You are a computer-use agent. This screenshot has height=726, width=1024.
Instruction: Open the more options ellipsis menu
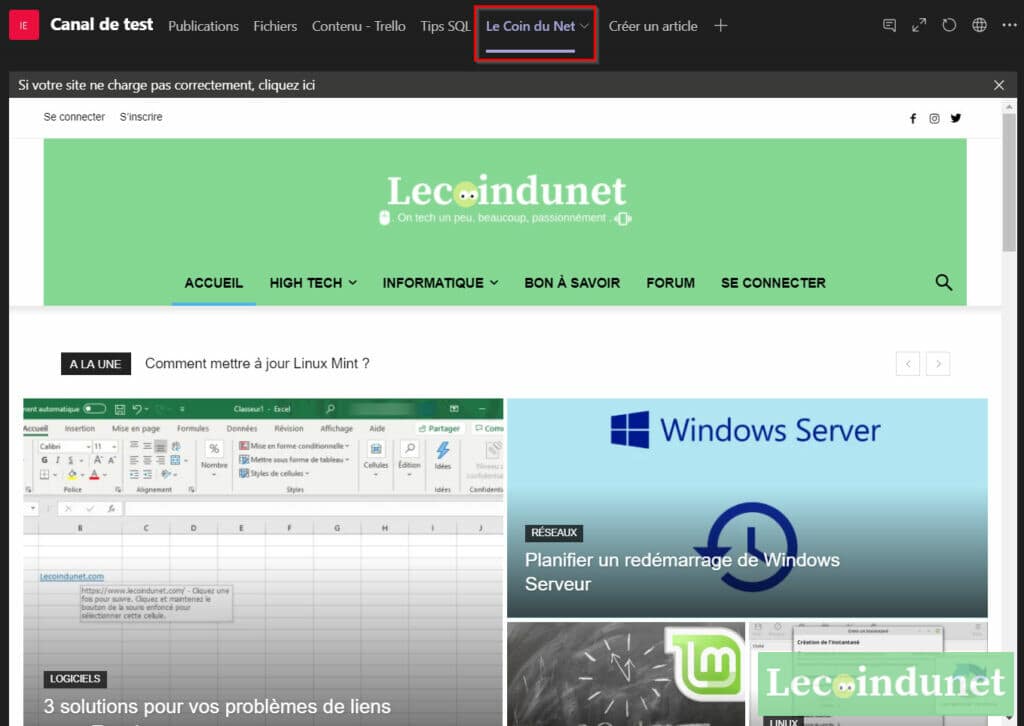(1009, 25)
